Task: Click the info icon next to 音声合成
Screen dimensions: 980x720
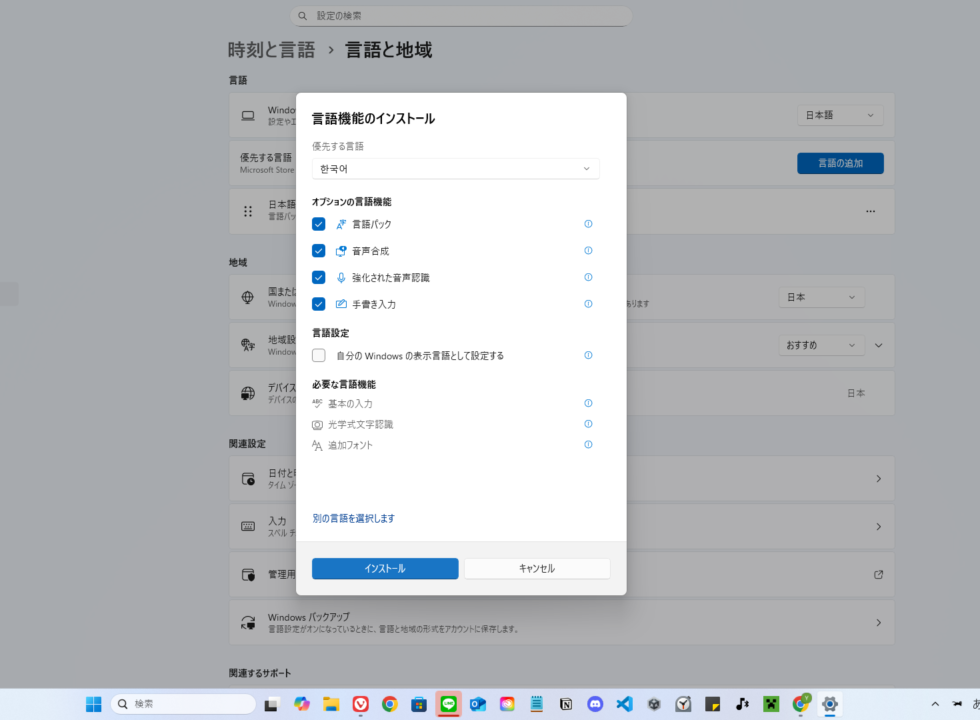Action: coord(588,250)
